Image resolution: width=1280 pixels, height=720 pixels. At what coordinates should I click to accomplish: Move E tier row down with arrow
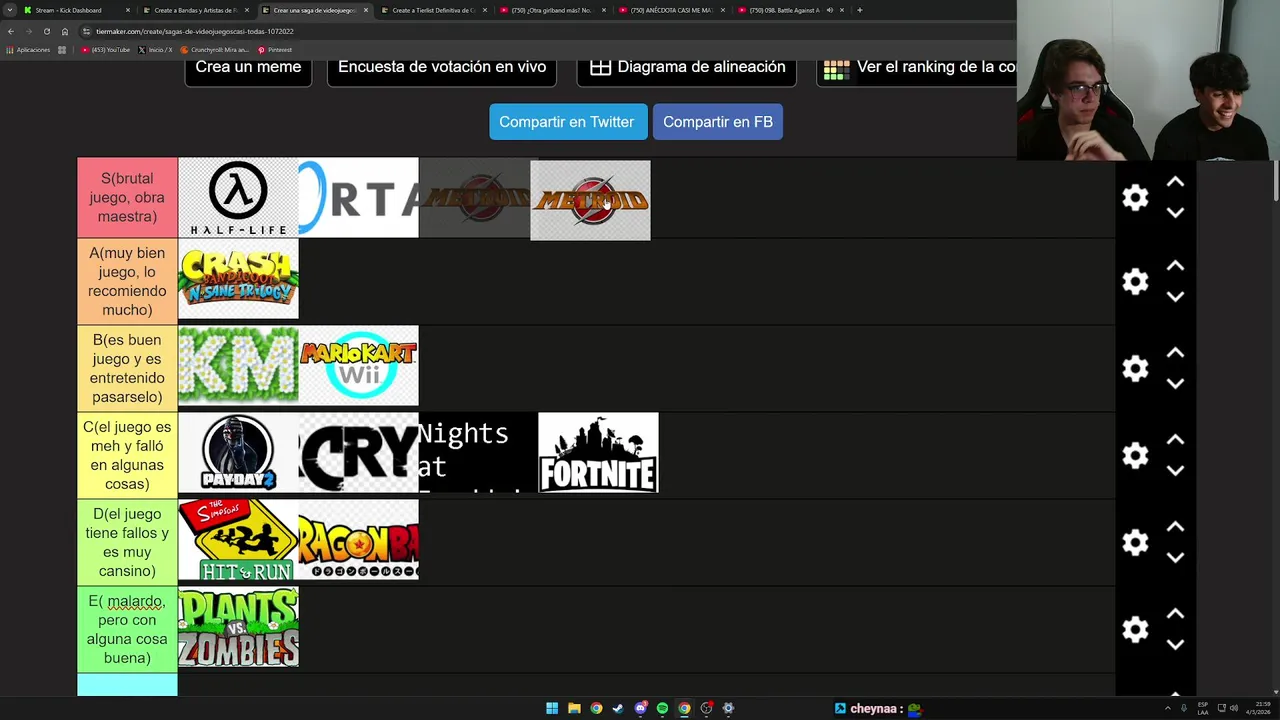[1175, 644]
